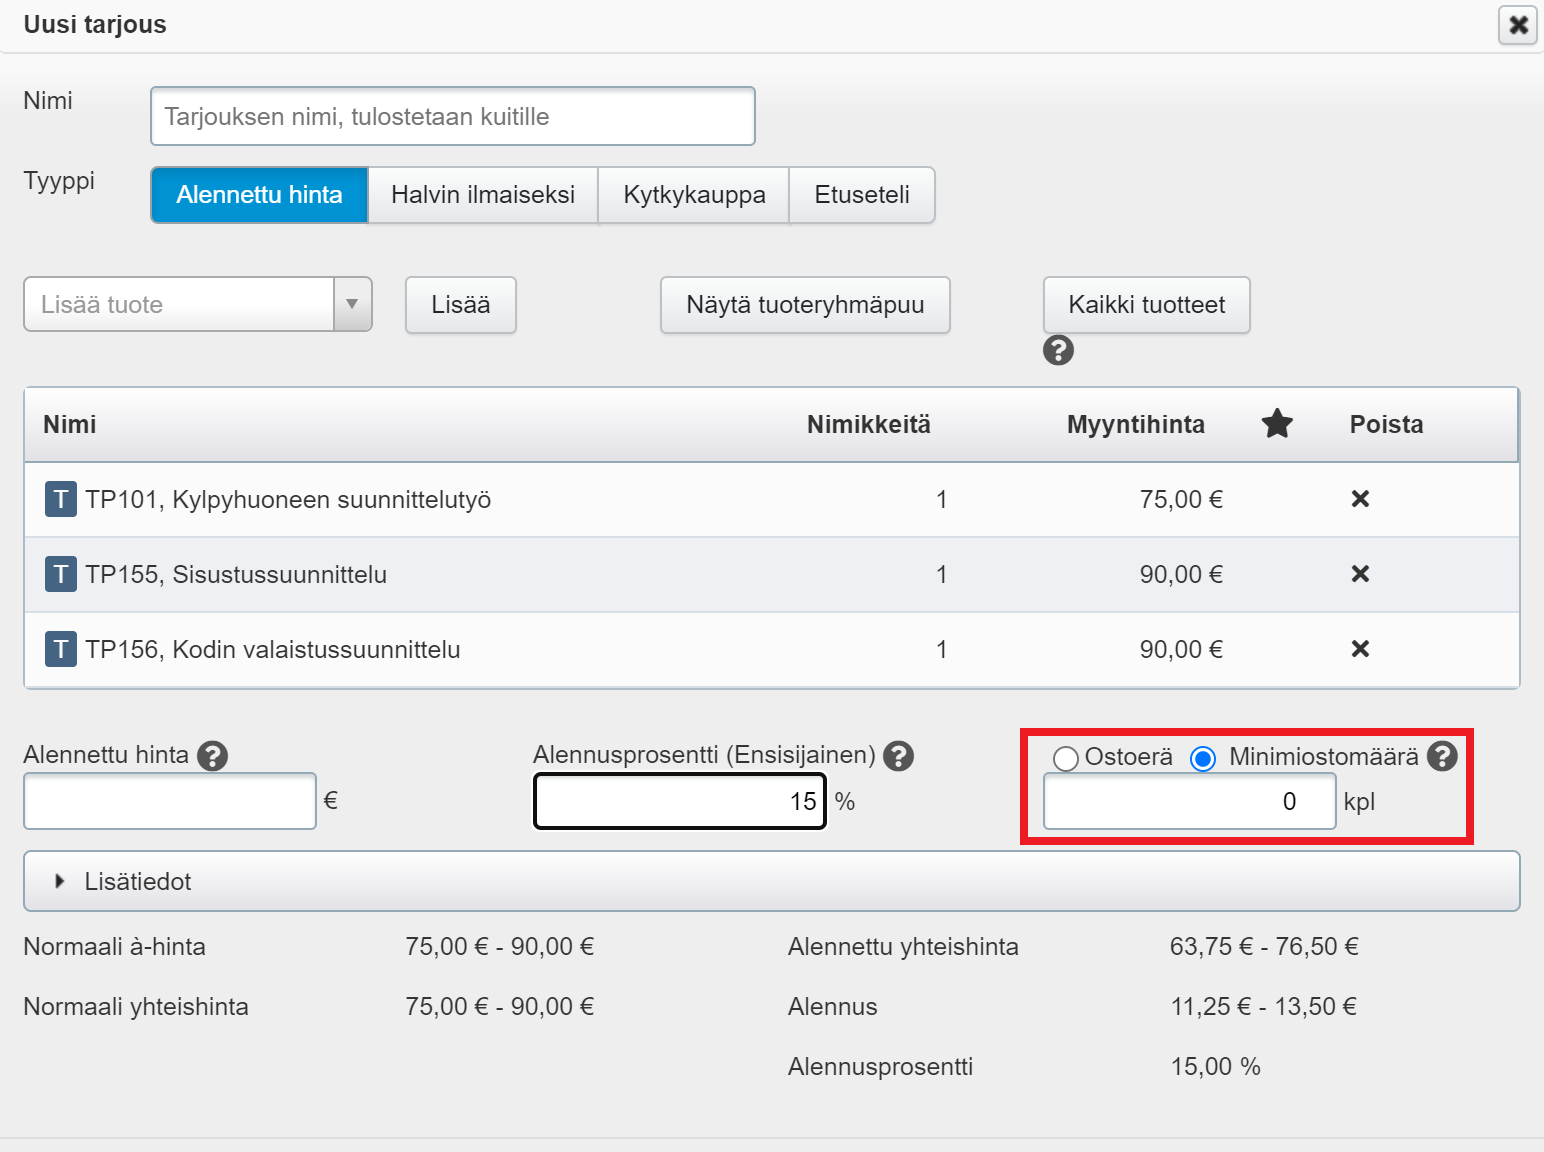Choose the Kytkykauppa offer type
The height and width of the screenshot is (1152, 1544).
(x=694, y=195)
